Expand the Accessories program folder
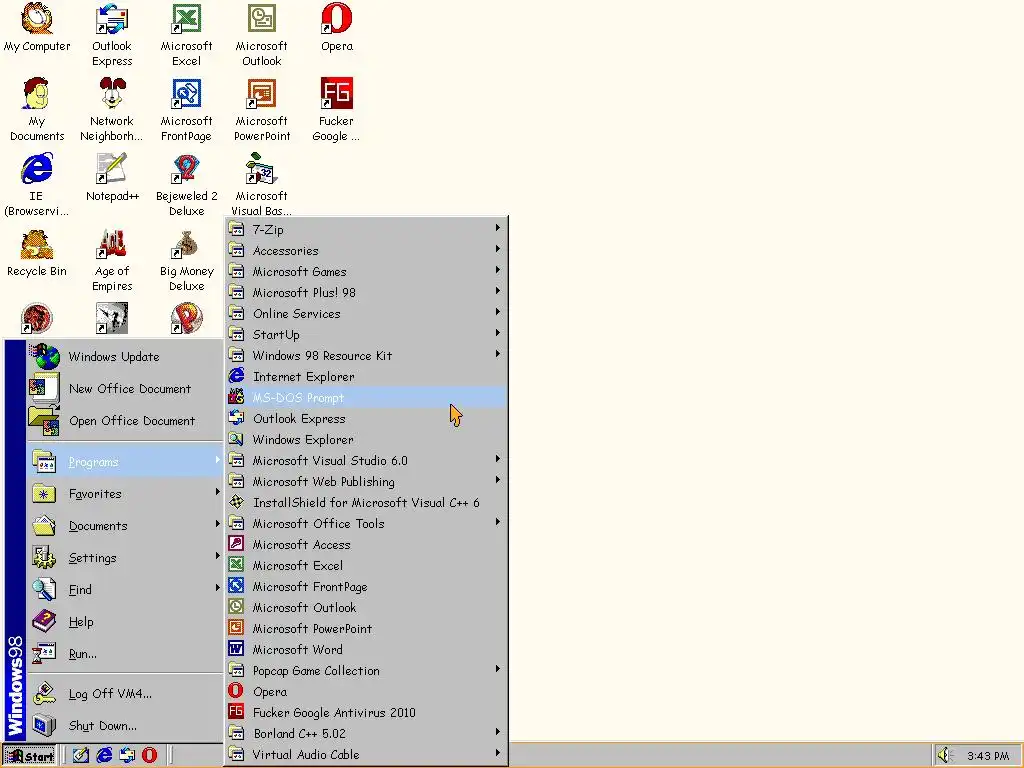 (366, 251)
